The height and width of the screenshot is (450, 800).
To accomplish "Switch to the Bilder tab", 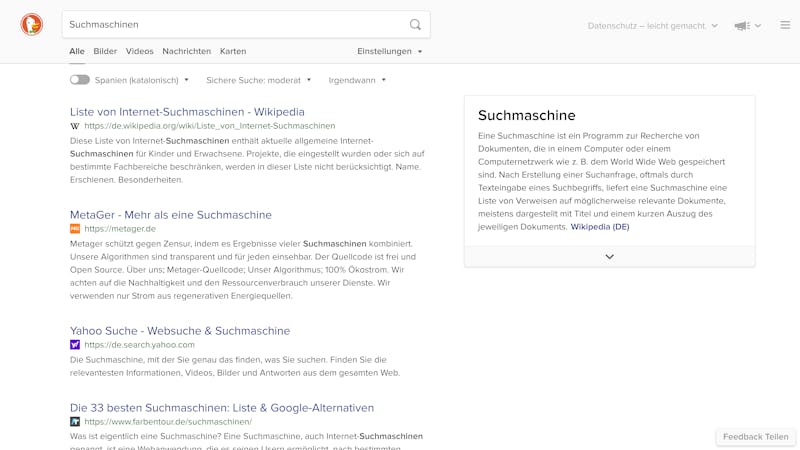I will click(x=105, y=52).
